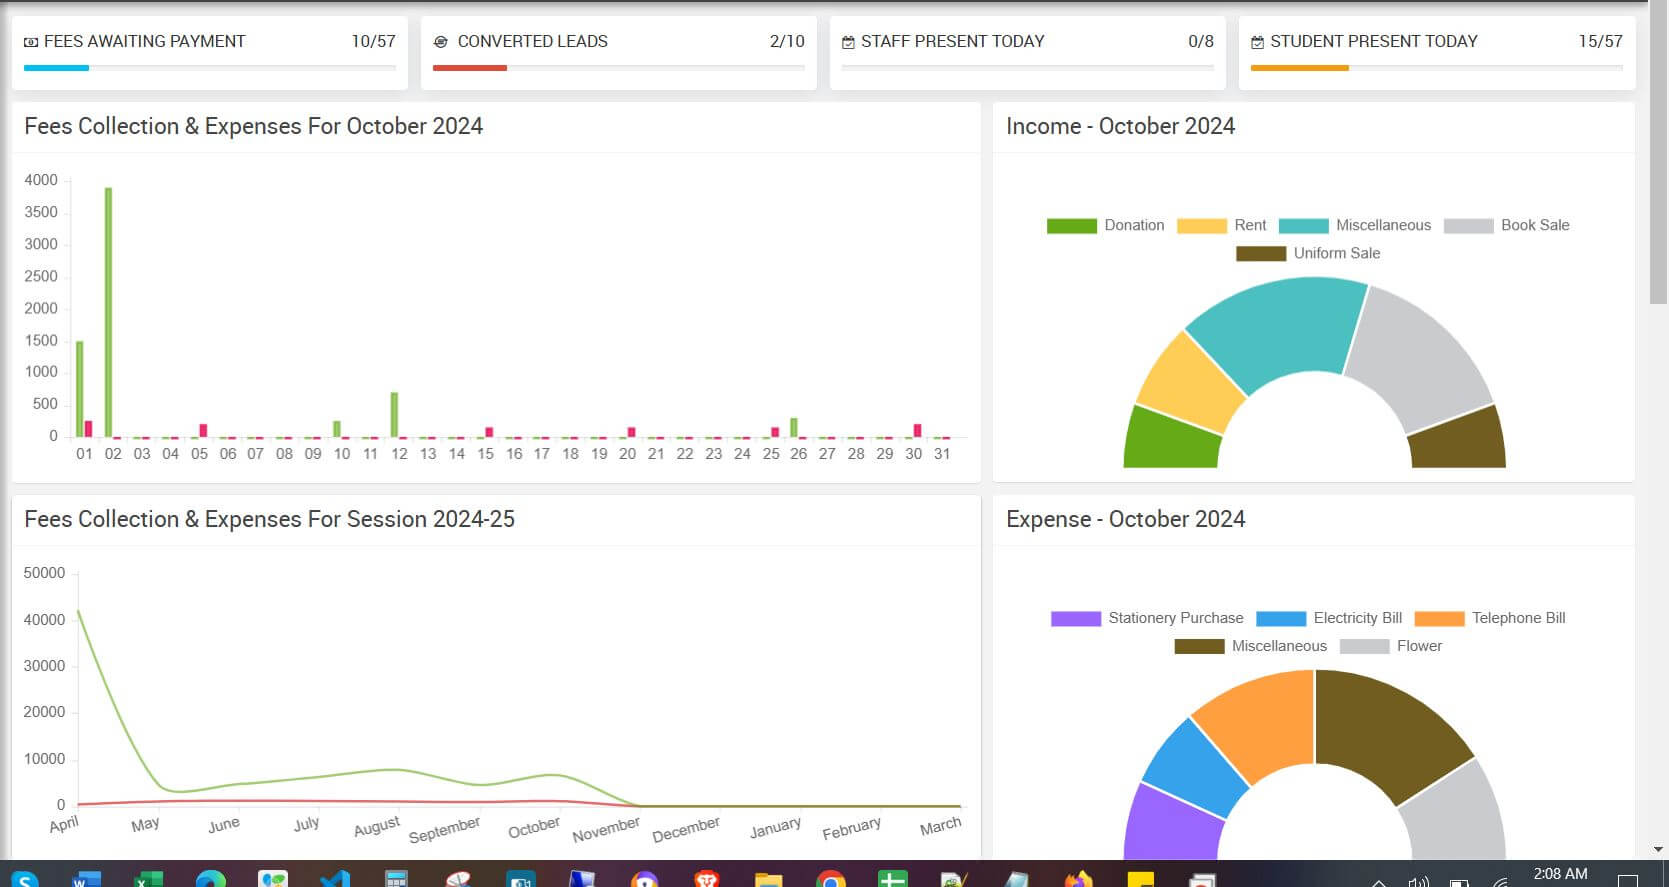1669x887 pixels.
Task: Open the volume control in the system tray
Action: click(1417, 881)
